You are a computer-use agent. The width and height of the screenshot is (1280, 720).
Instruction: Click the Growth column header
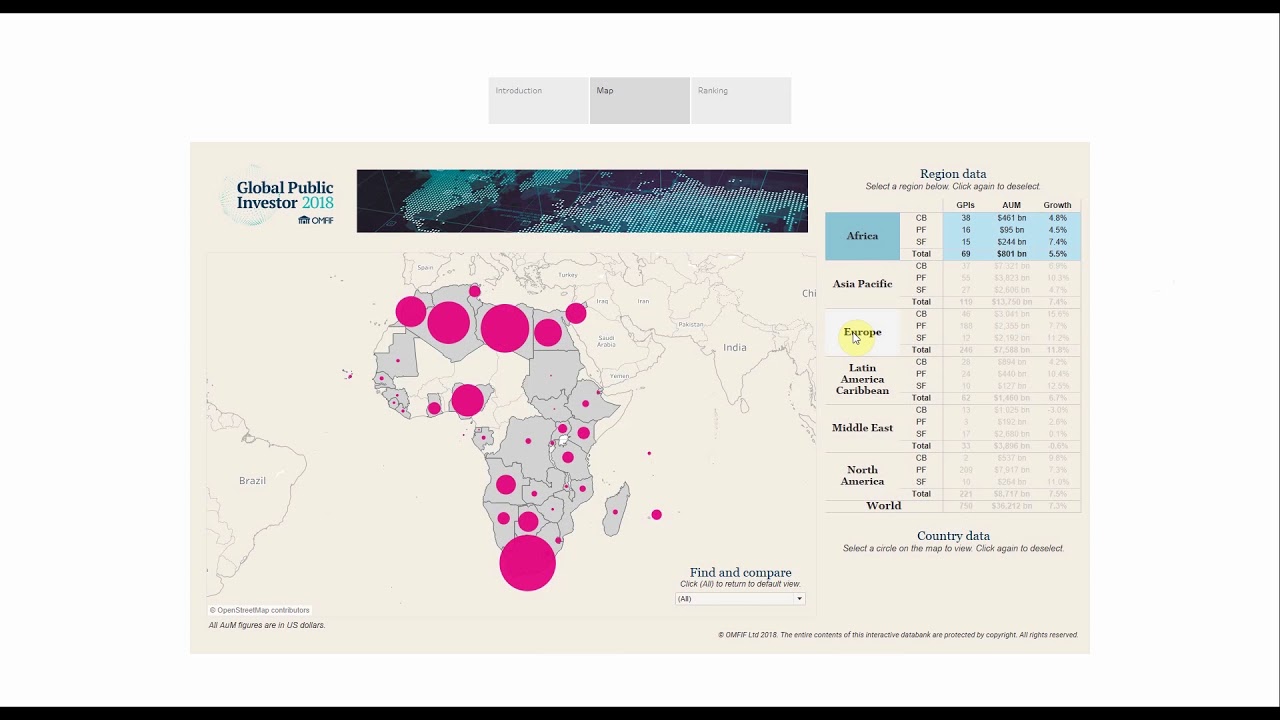tap(1057, 205)
